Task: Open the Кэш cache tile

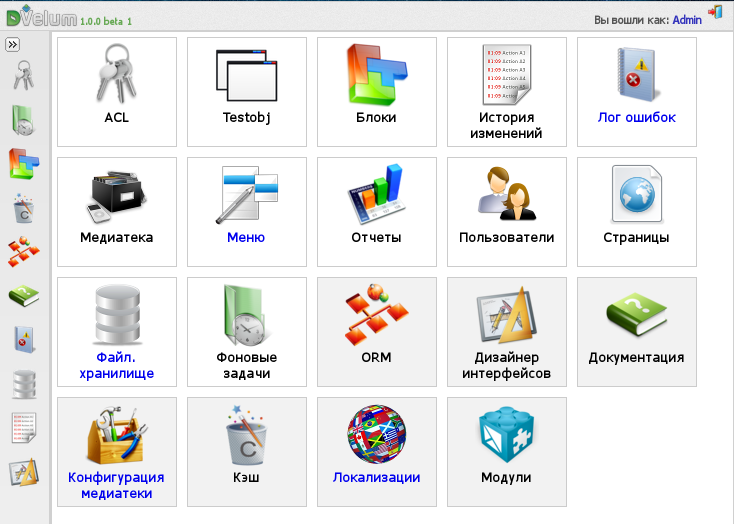Action: (x=247, y=452)
